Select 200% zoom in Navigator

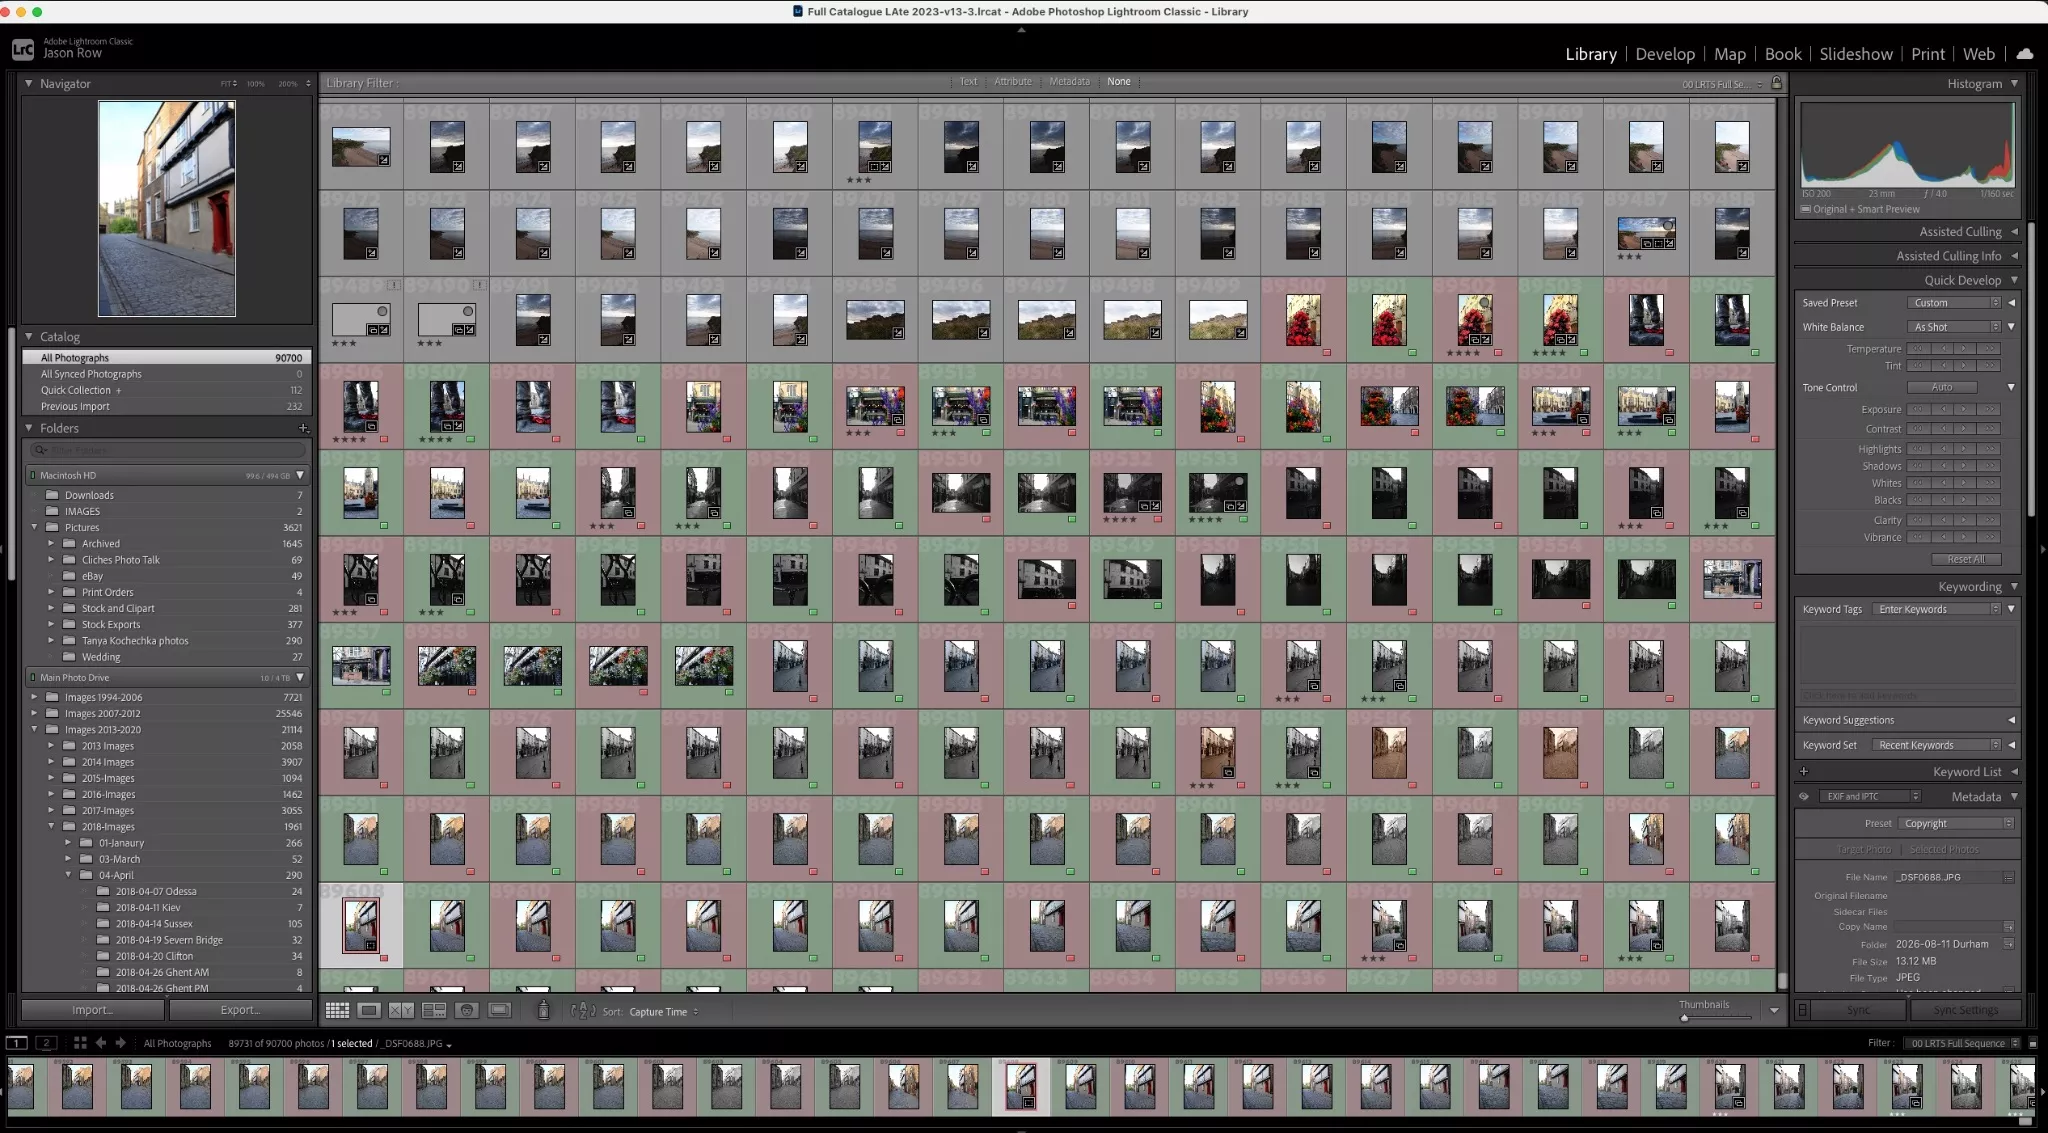pyautogui.click(x=288, y=84)
